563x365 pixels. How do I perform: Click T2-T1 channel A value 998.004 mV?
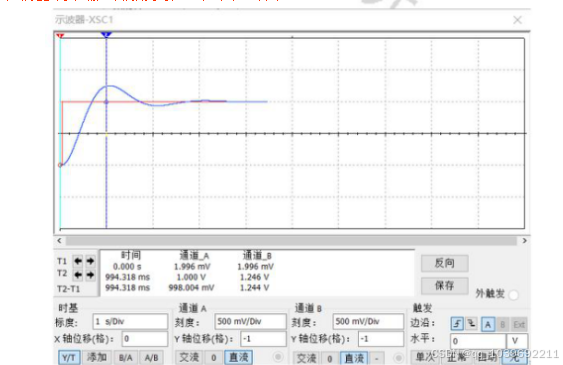point(191,287)
